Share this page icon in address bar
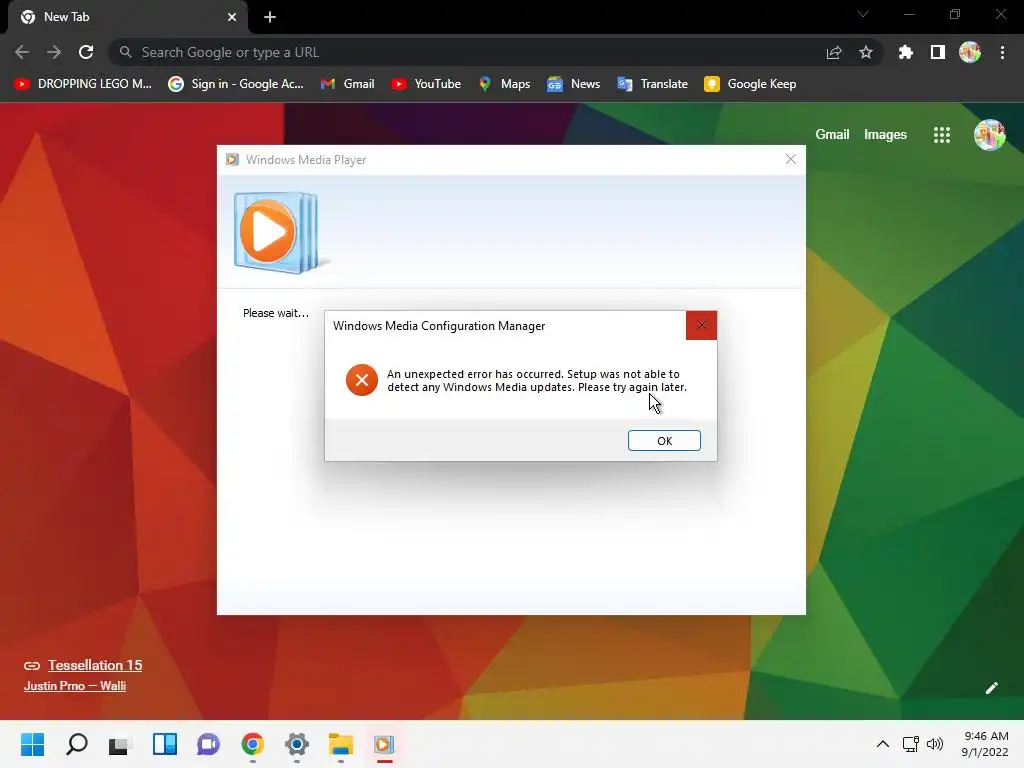This screenshot has width=1024, height=768. click(834, 52)
